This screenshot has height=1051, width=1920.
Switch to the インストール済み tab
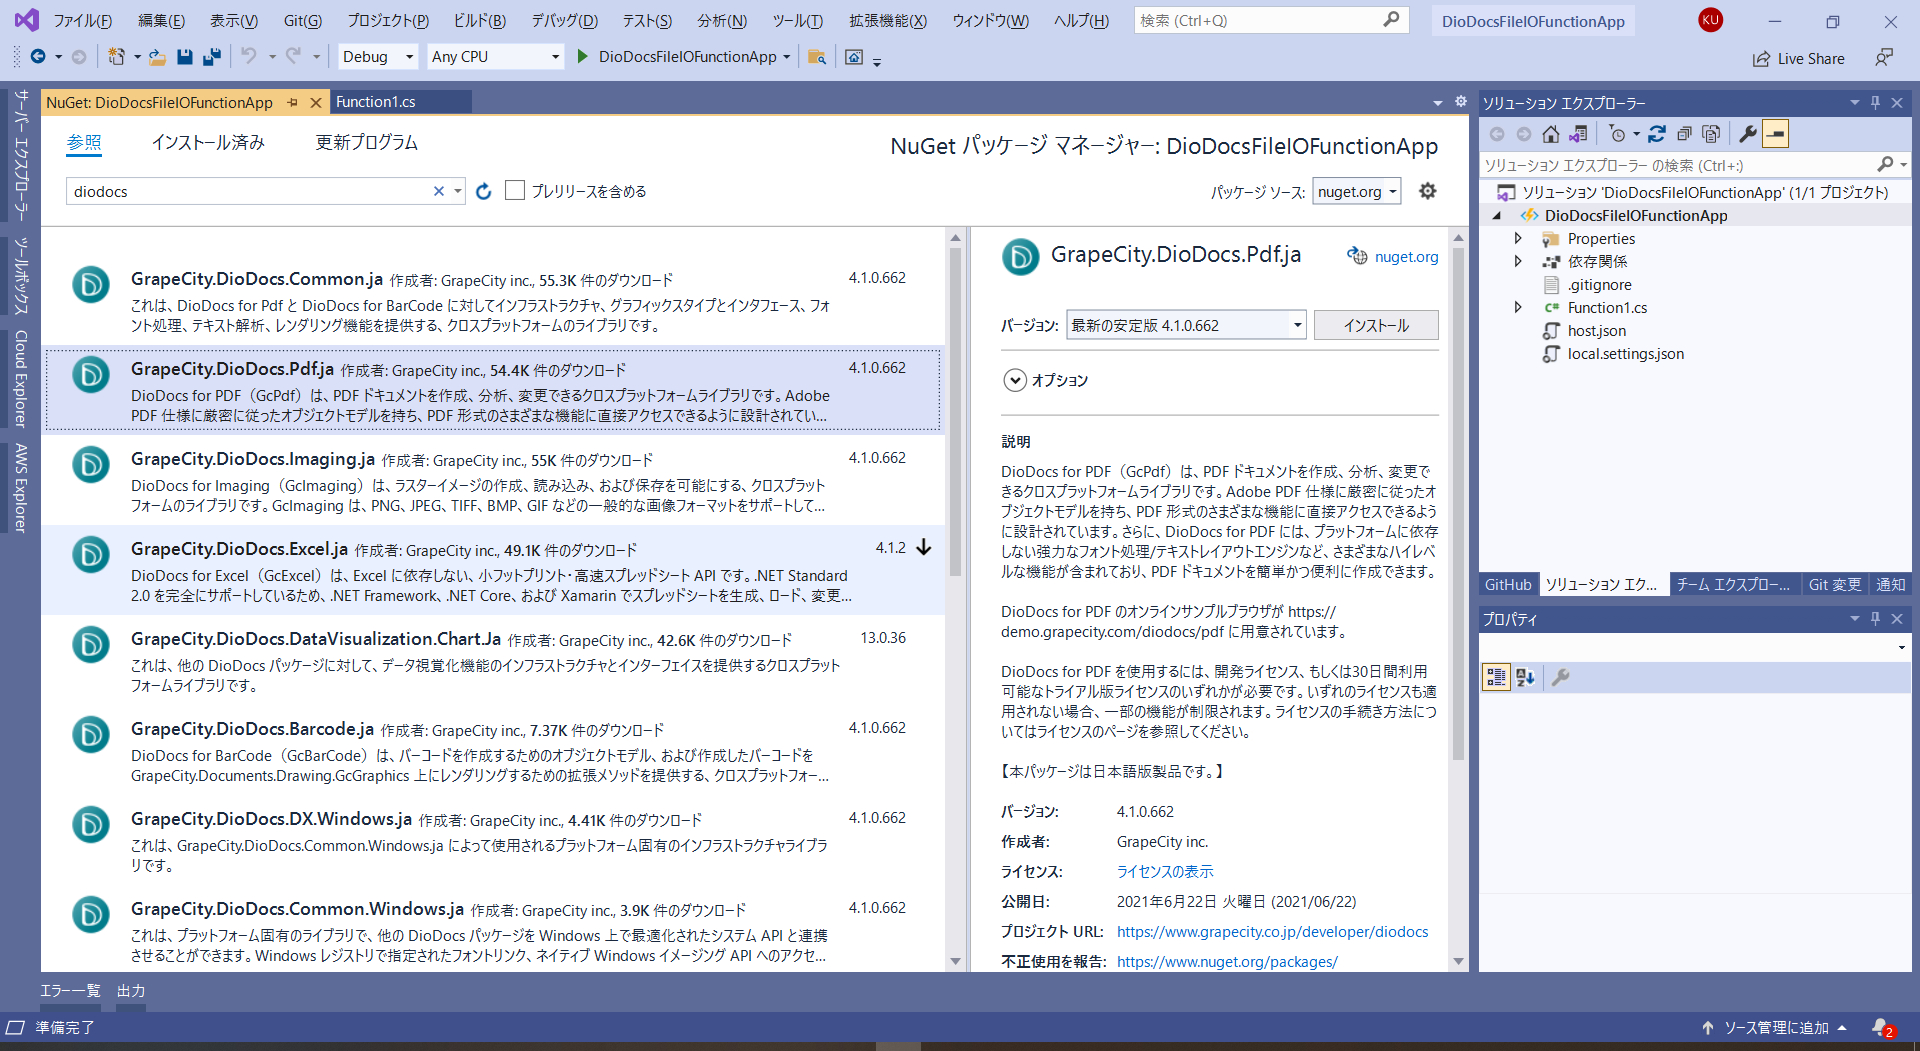[x=208, y=143]
